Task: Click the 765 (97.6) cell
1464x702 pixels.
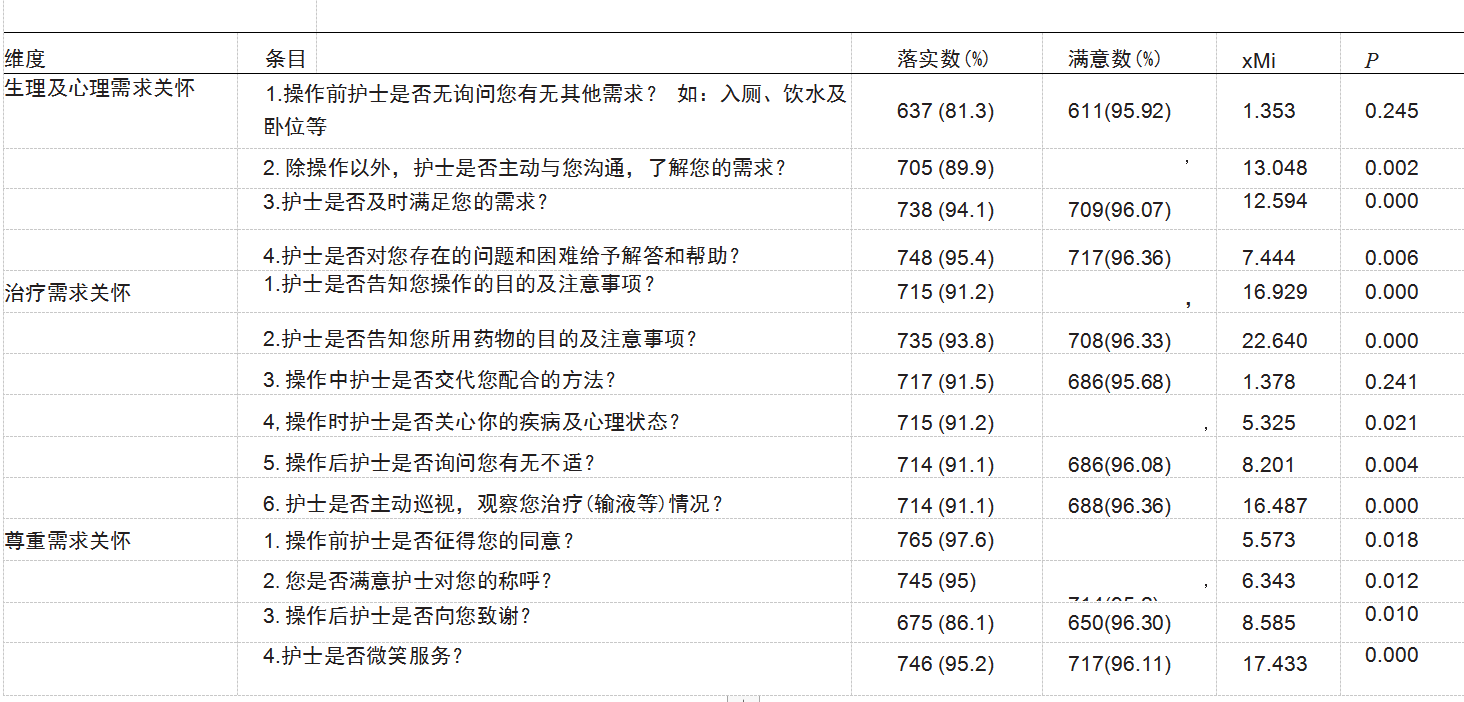Action: (945, 540)
